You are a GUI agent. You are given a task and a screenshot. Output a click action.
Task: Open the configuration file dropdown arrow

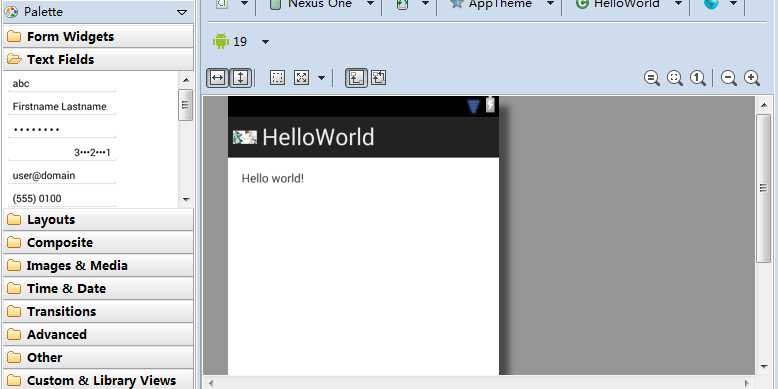[x=244, y=3]
